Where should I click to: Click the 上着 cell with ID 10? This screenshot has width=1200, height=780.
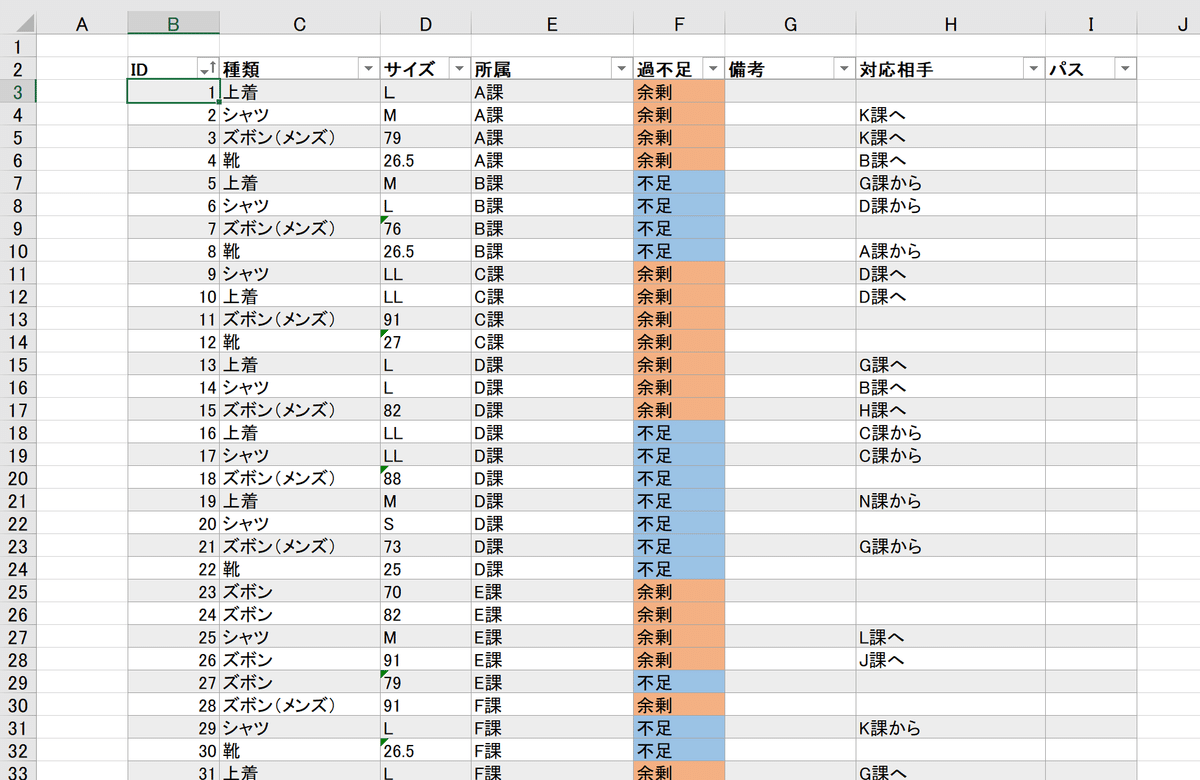(x=300, y=296)
